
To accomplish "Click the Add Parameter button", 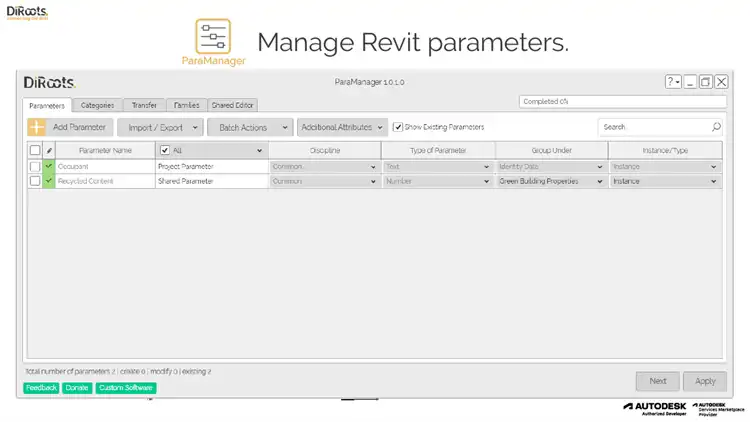I will click(x=70, y=127).
